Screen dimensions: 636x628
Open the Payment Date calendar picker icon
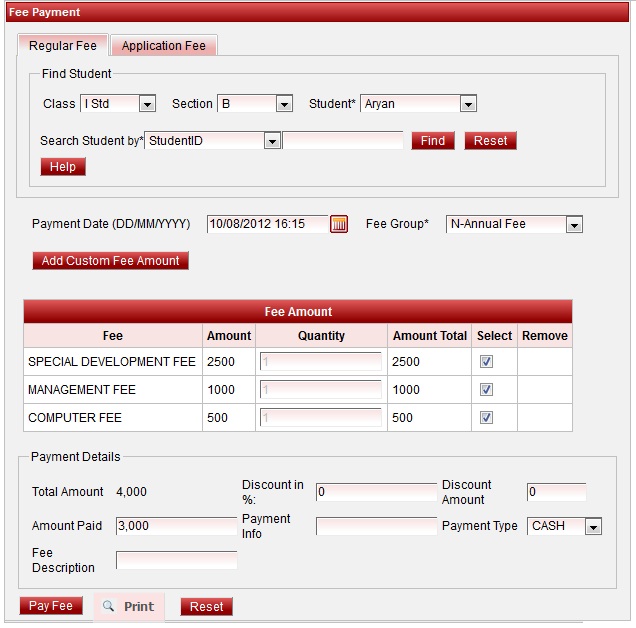[339, 225]
